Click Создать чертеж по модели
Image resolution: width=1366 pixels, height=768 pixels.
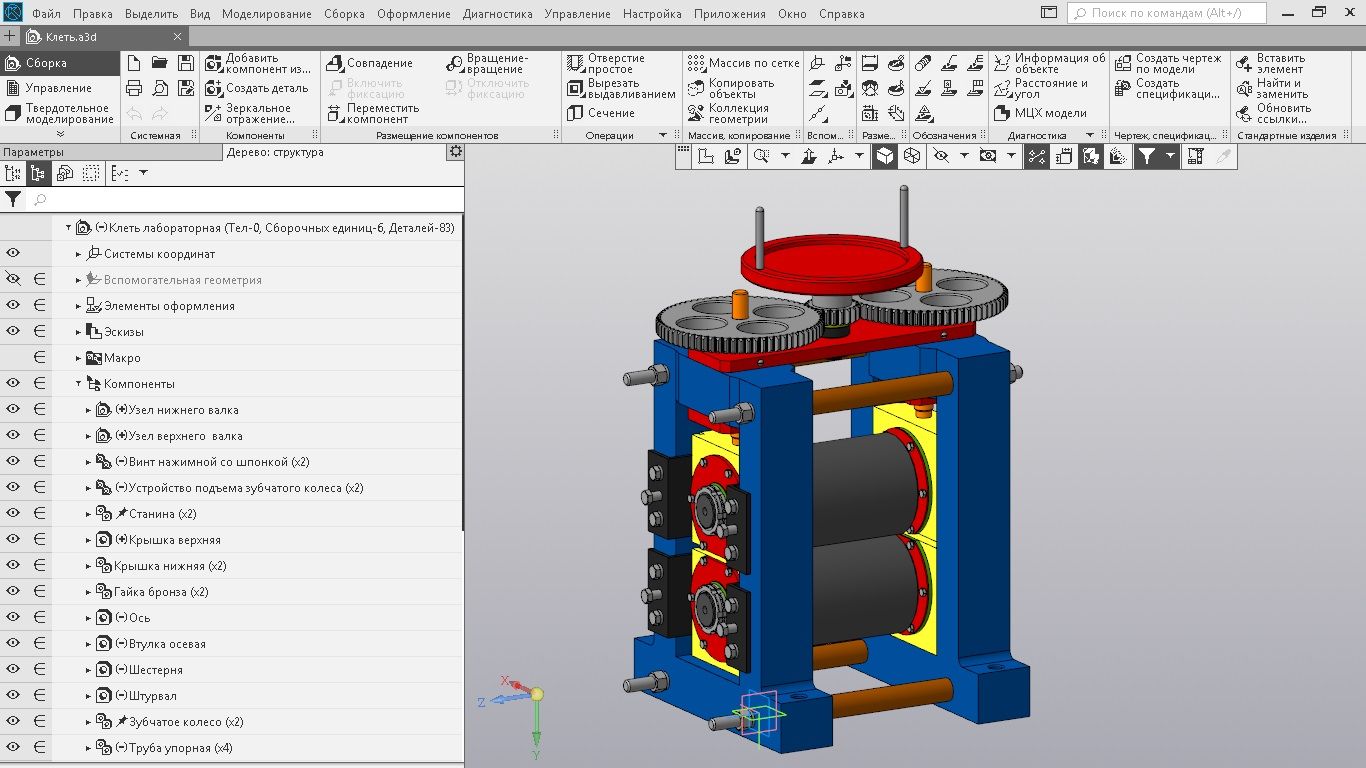point(1167,63)
